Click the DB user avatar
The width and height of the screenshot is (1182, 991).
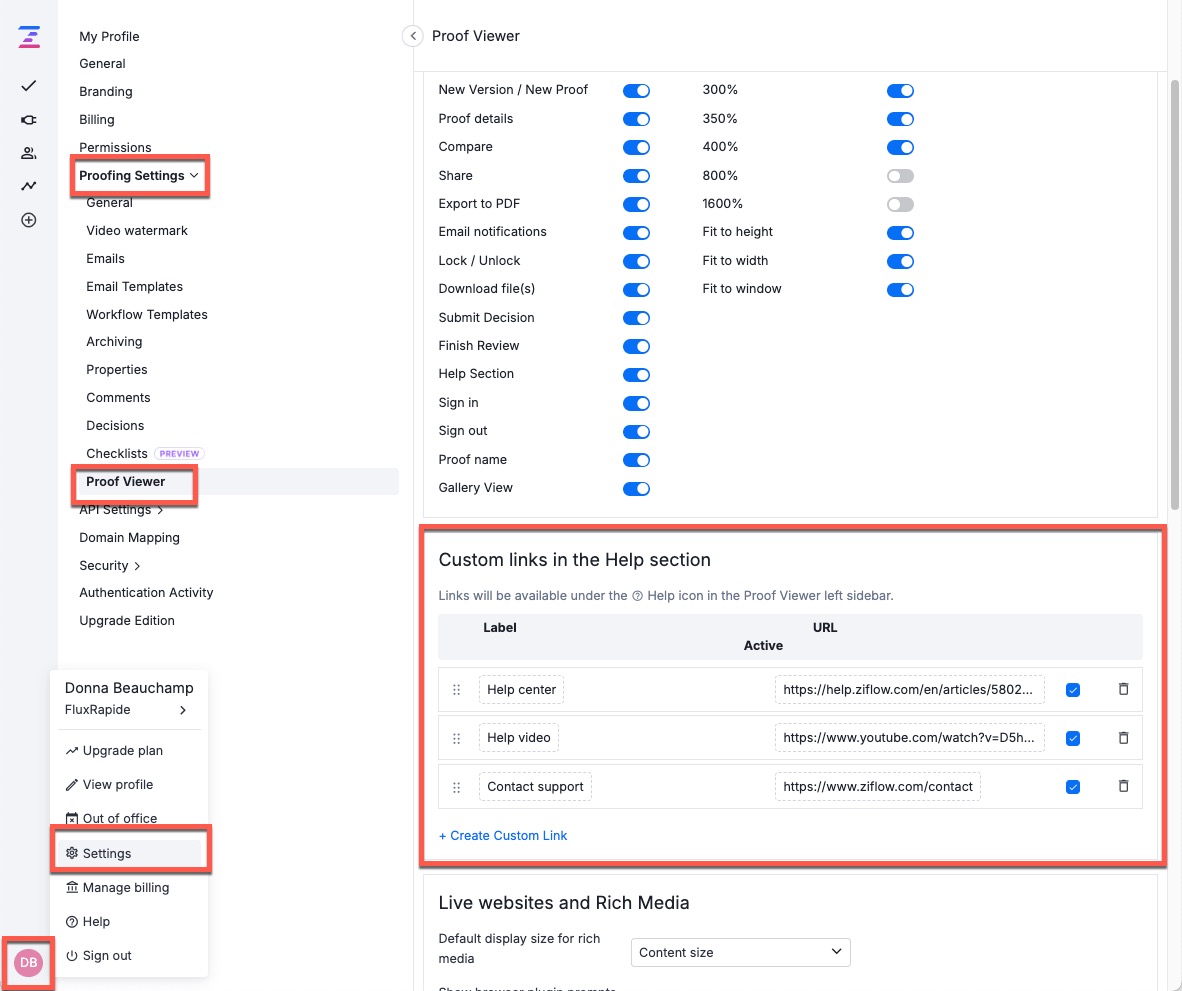[x=28, y=962]
